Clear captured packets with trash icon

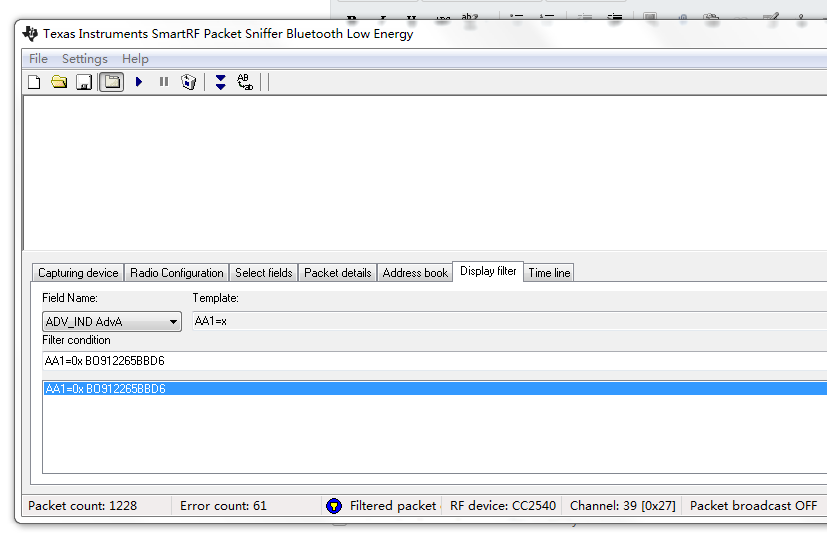[188, 82]
